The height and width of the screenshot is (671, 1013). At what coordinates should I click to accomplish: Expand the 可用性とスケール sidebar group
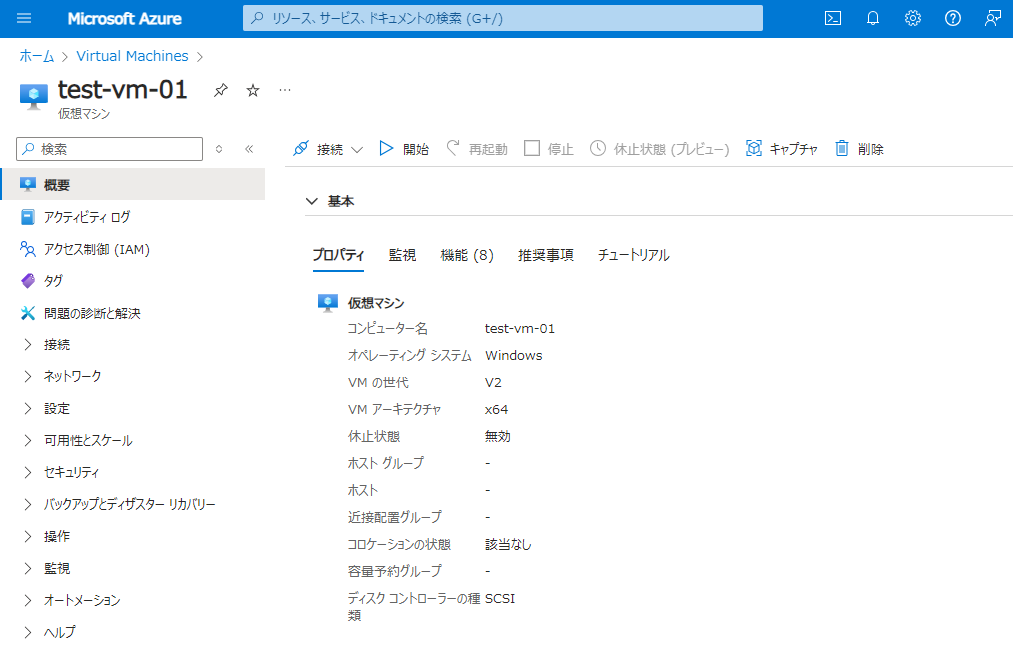pos(28,440)
